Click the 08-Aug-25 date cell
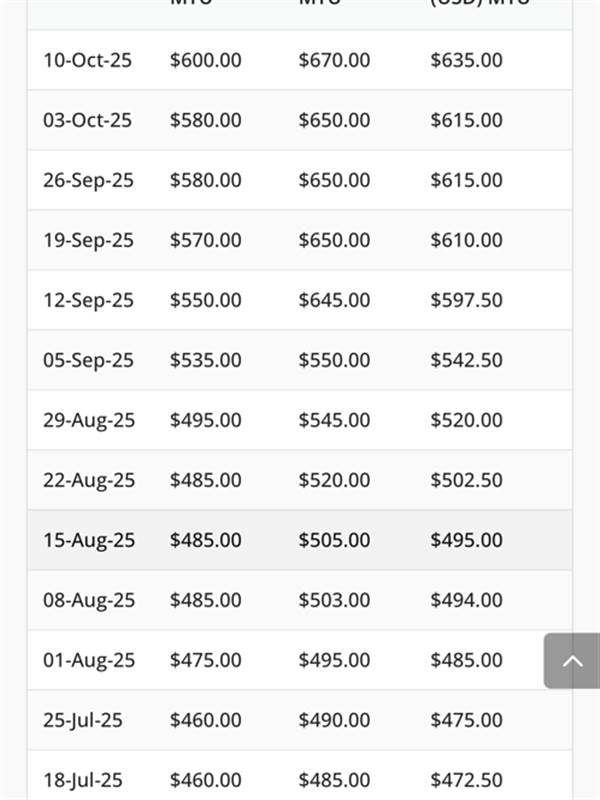The height and width of the screenshot is (800, 600). (x=89, y=600)
